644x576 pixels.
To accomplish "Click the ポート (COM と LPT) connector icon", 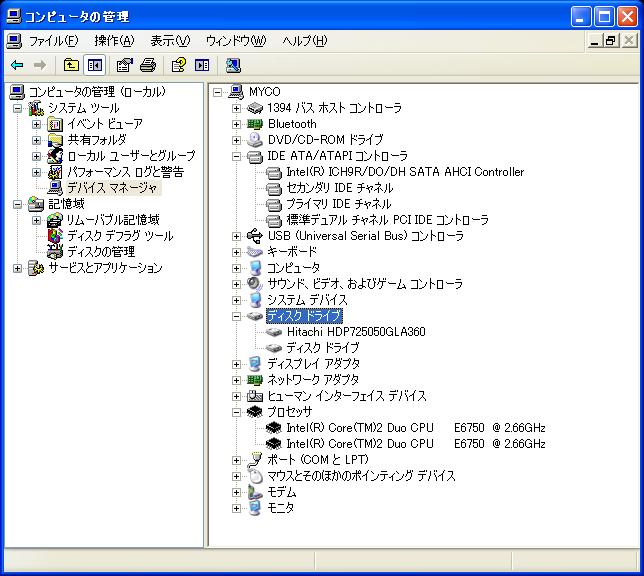I will [x=255, y=460].
